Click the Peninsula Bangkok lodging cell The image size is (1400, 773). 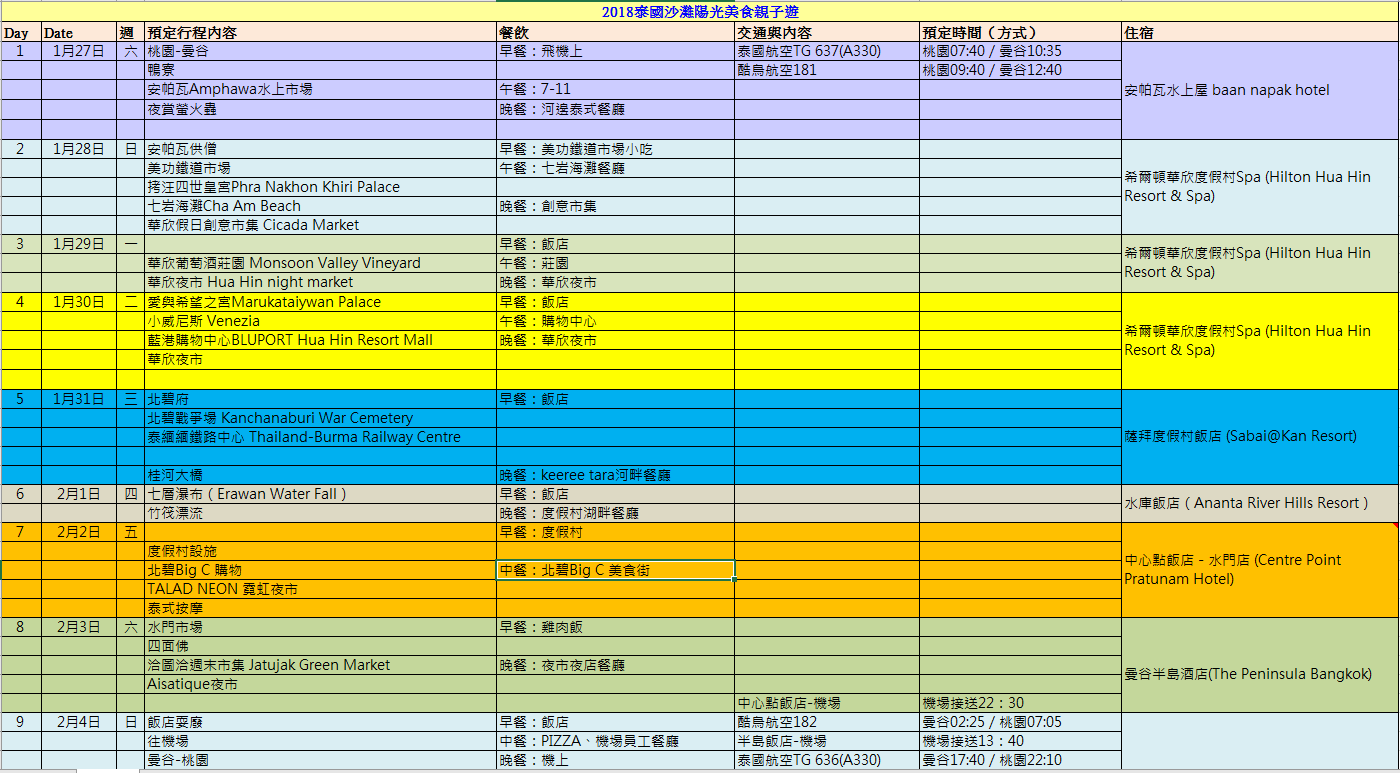click(x=1258, y=674)
